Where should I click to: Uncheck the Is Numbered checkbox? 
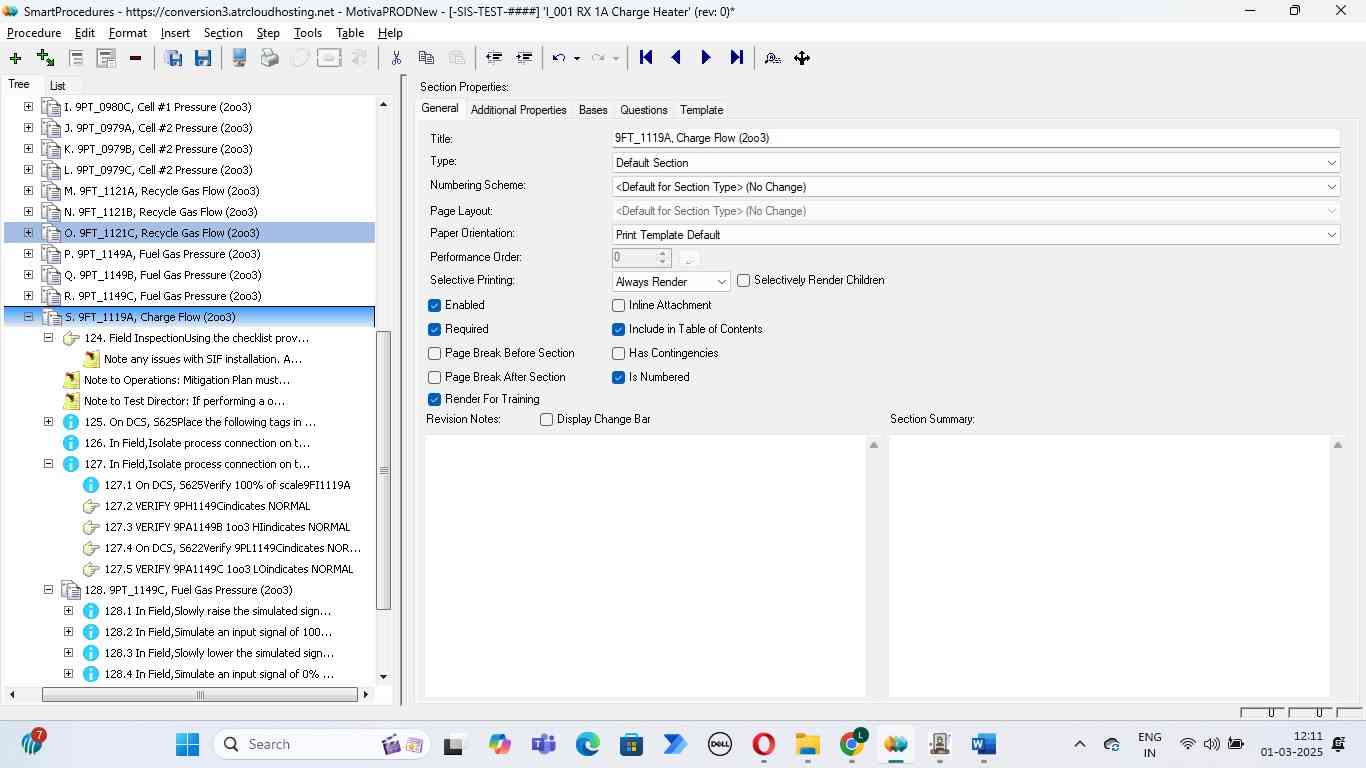618,377
